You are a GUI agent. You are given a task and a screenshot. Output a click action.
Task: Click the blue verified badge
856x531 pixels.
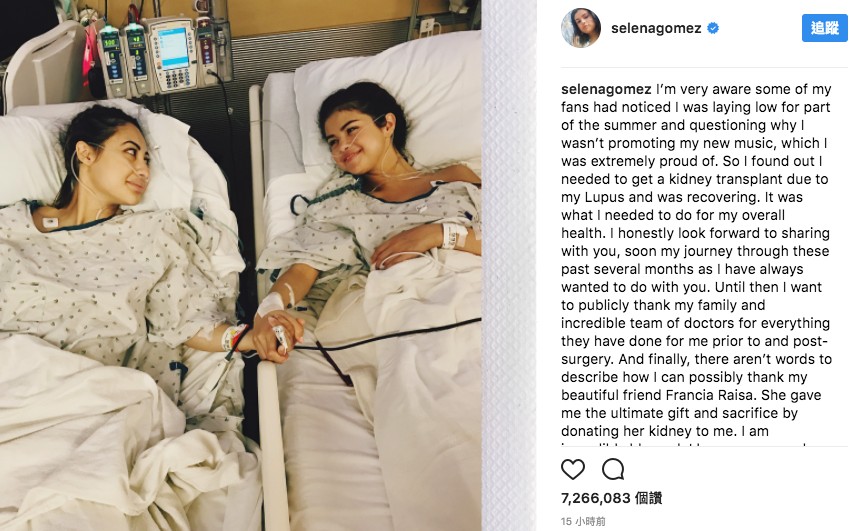pyautogui.click(x=713, y=28)
